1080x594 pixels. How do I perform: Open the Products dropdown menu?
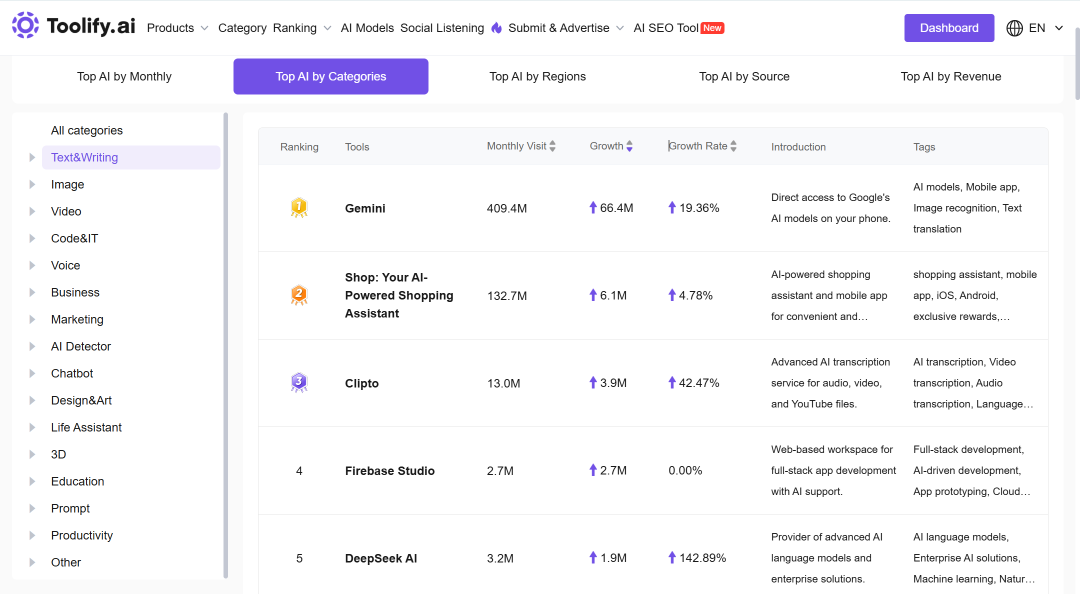pyautogui.click(x=178, y=28)
